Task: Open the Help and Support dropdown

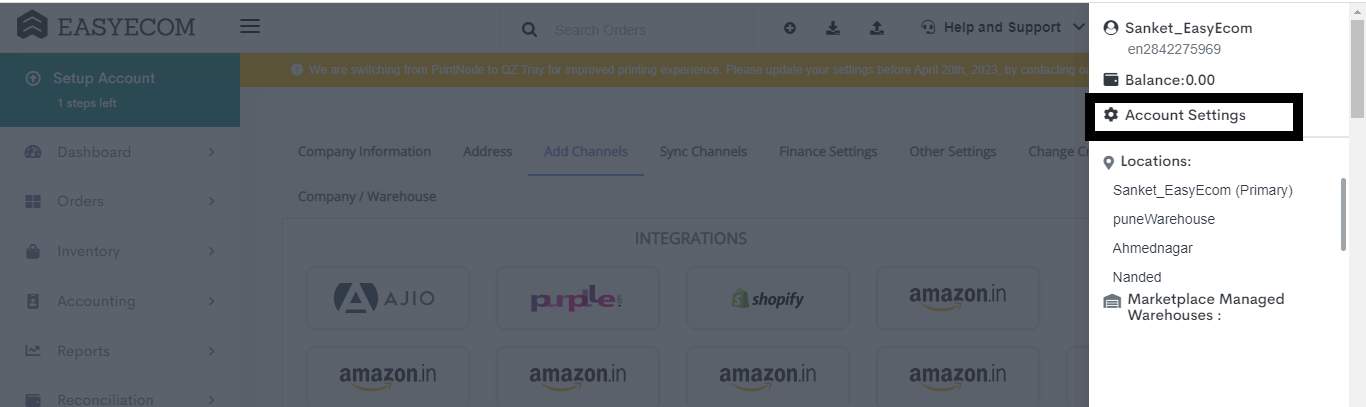Action: coord(1003,27)
